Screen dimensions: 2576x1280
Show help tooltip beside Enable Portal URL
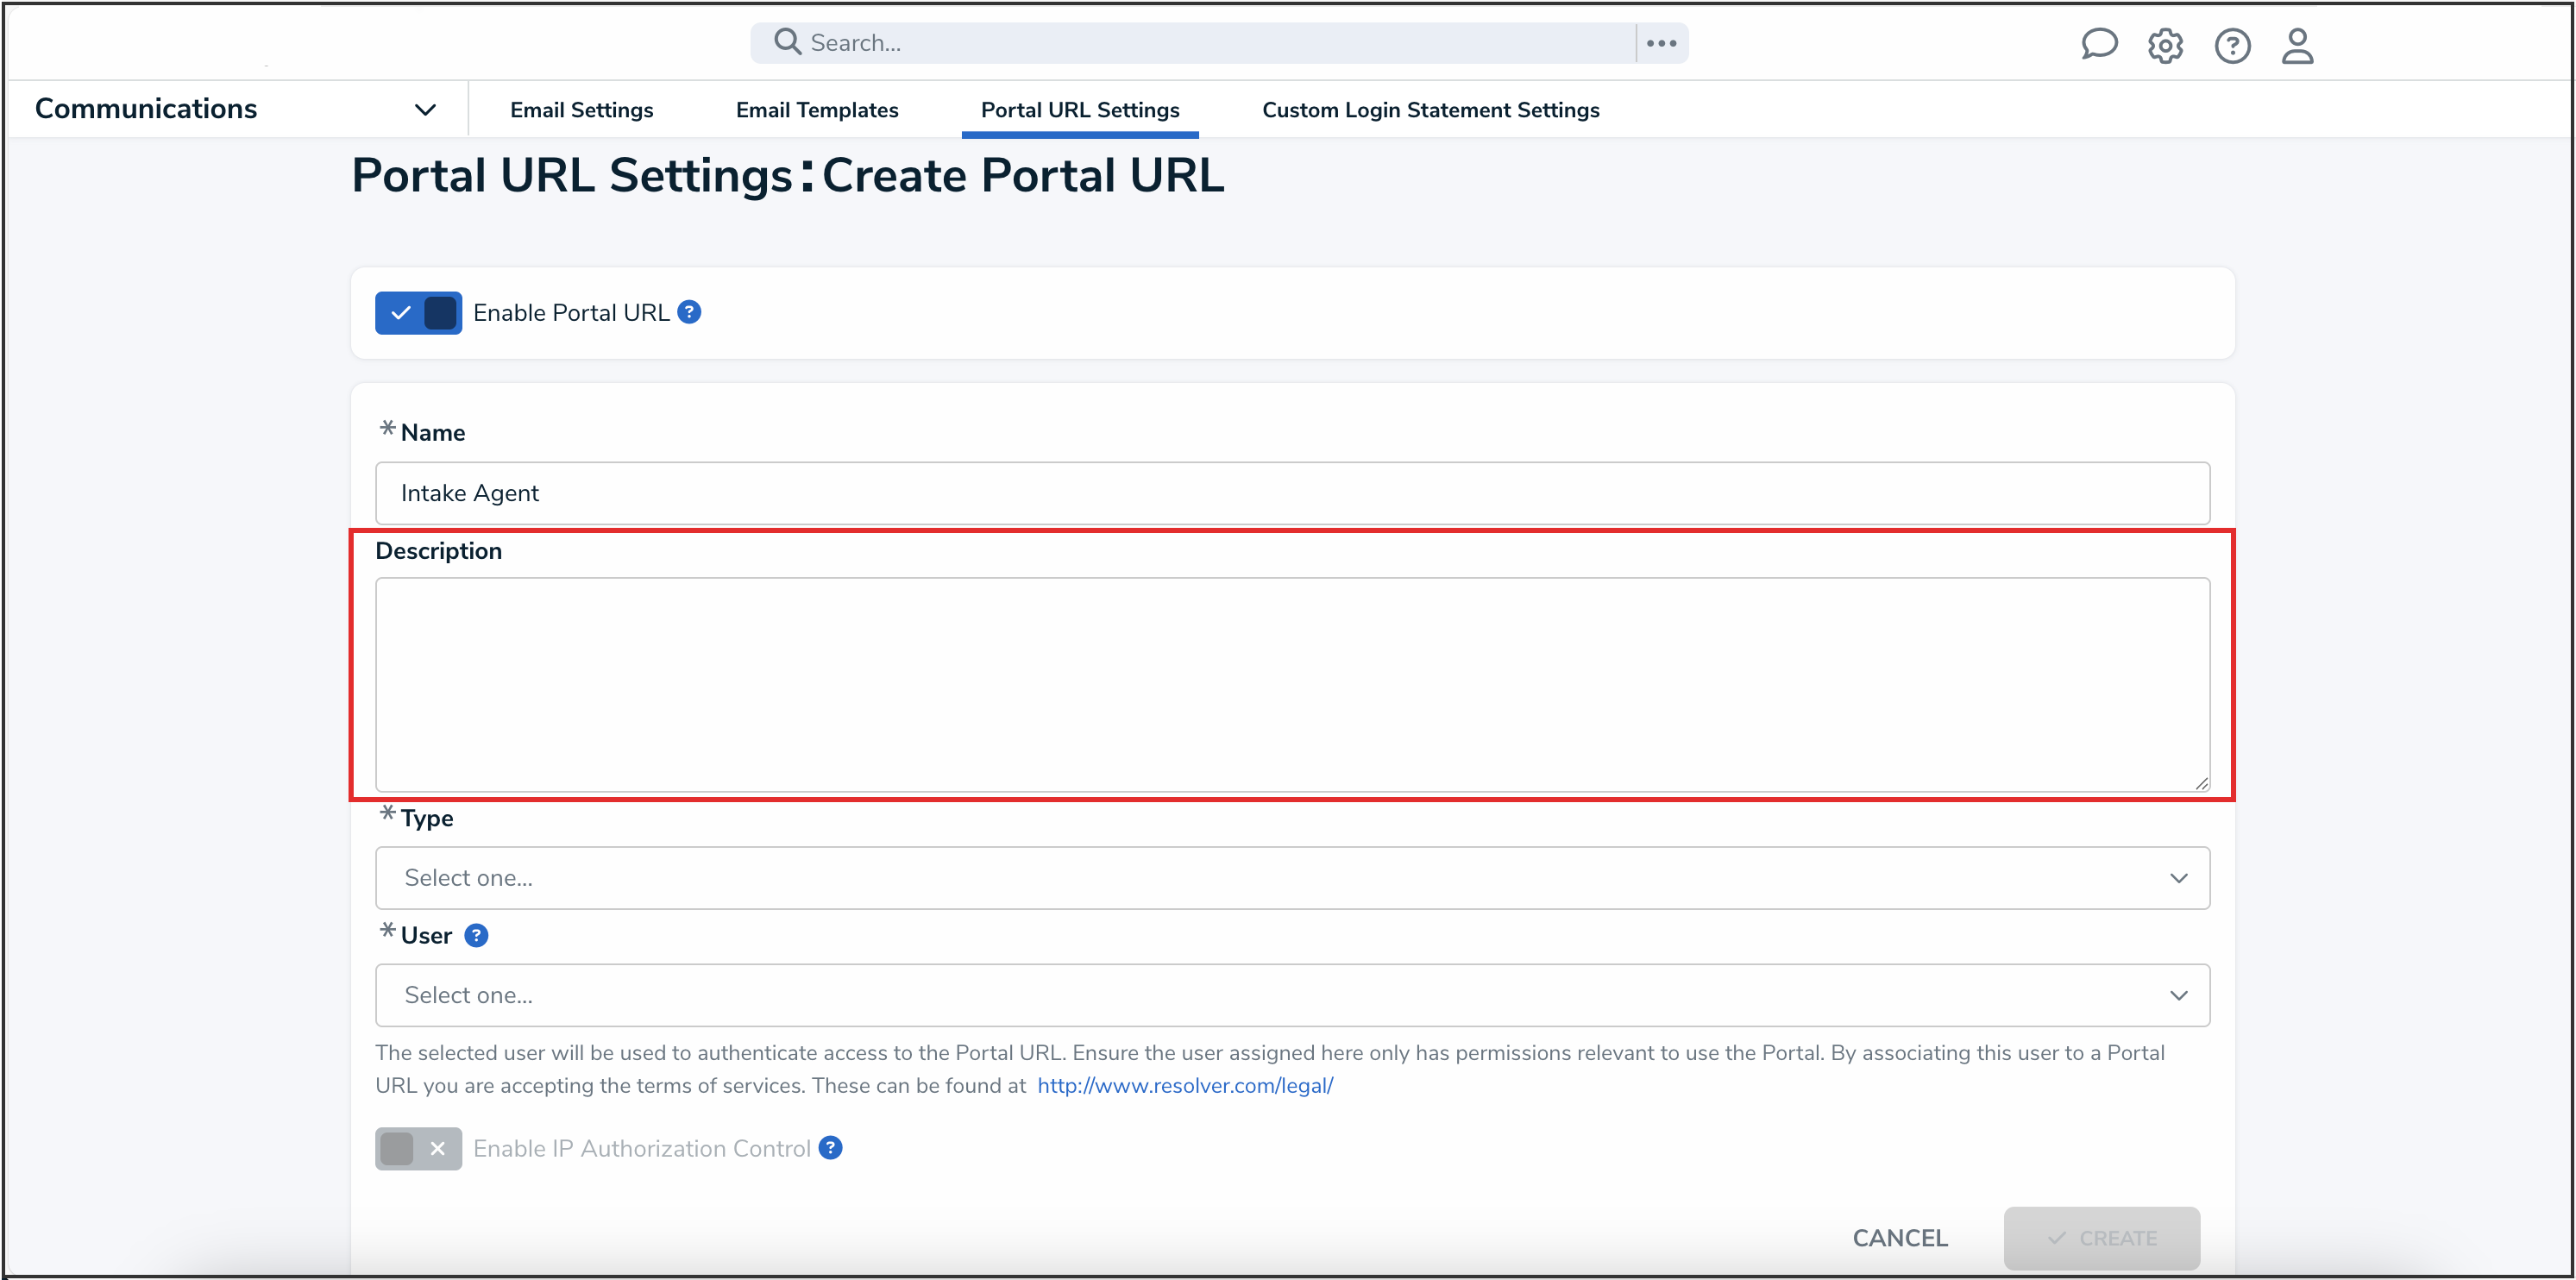(x=689, y=312)
